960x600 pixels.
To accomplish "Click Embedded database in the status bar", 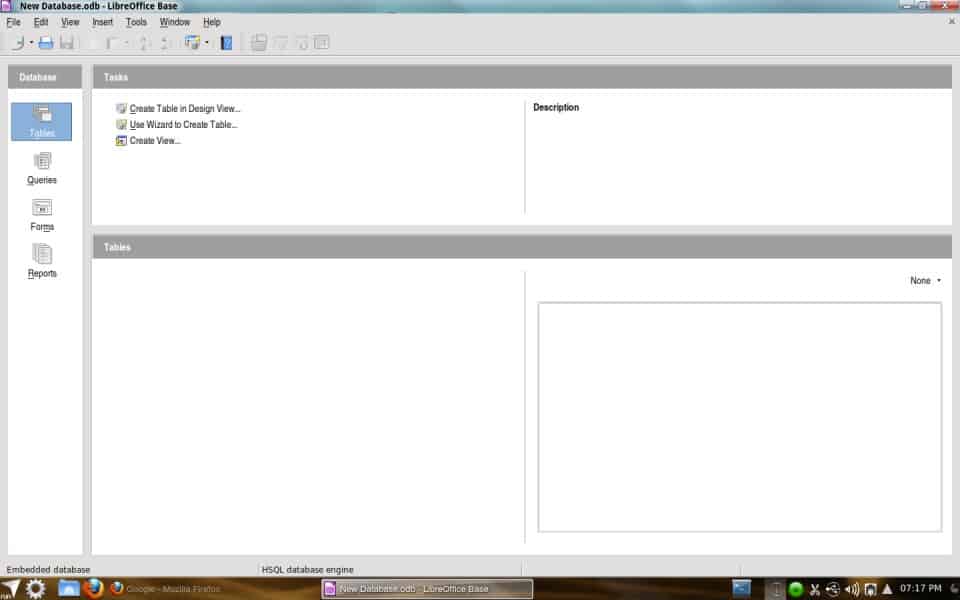I will tap(48, 569).
